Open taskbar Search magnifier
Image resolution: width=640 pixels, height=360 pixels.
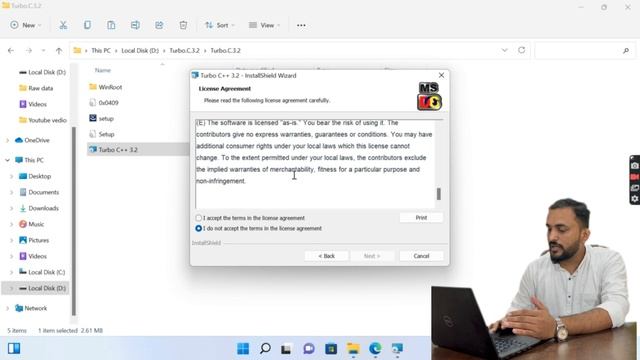coord(265,349)
